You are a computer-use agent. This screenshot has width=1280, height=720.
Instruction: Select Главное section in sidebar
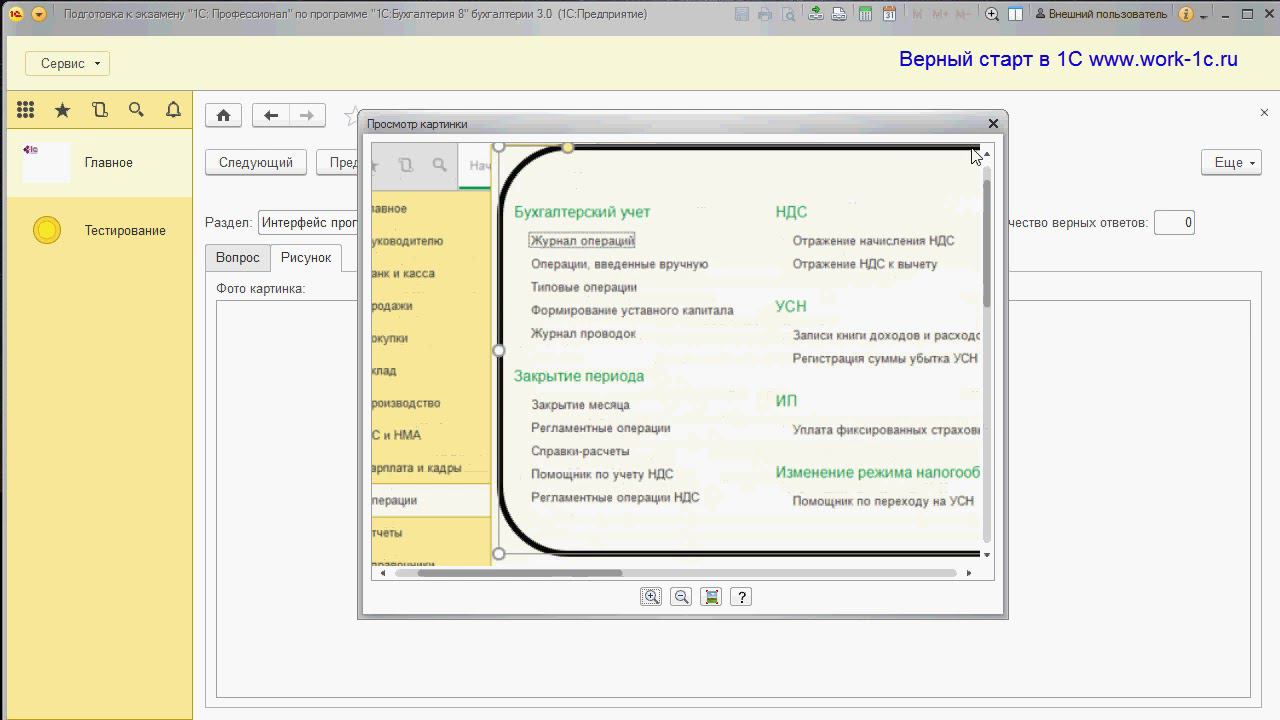[100, 162]
